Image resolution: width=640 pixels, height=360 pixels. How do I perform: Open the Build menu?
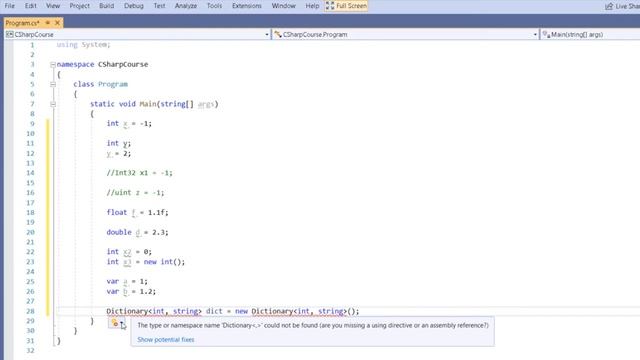[x=107, y=6]
